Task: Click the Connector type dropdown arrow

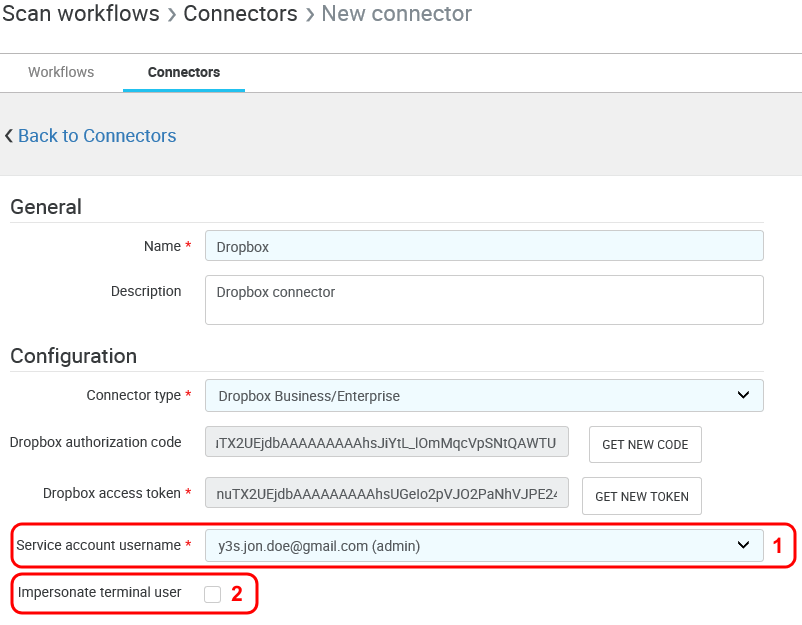Action: [743, 395]
